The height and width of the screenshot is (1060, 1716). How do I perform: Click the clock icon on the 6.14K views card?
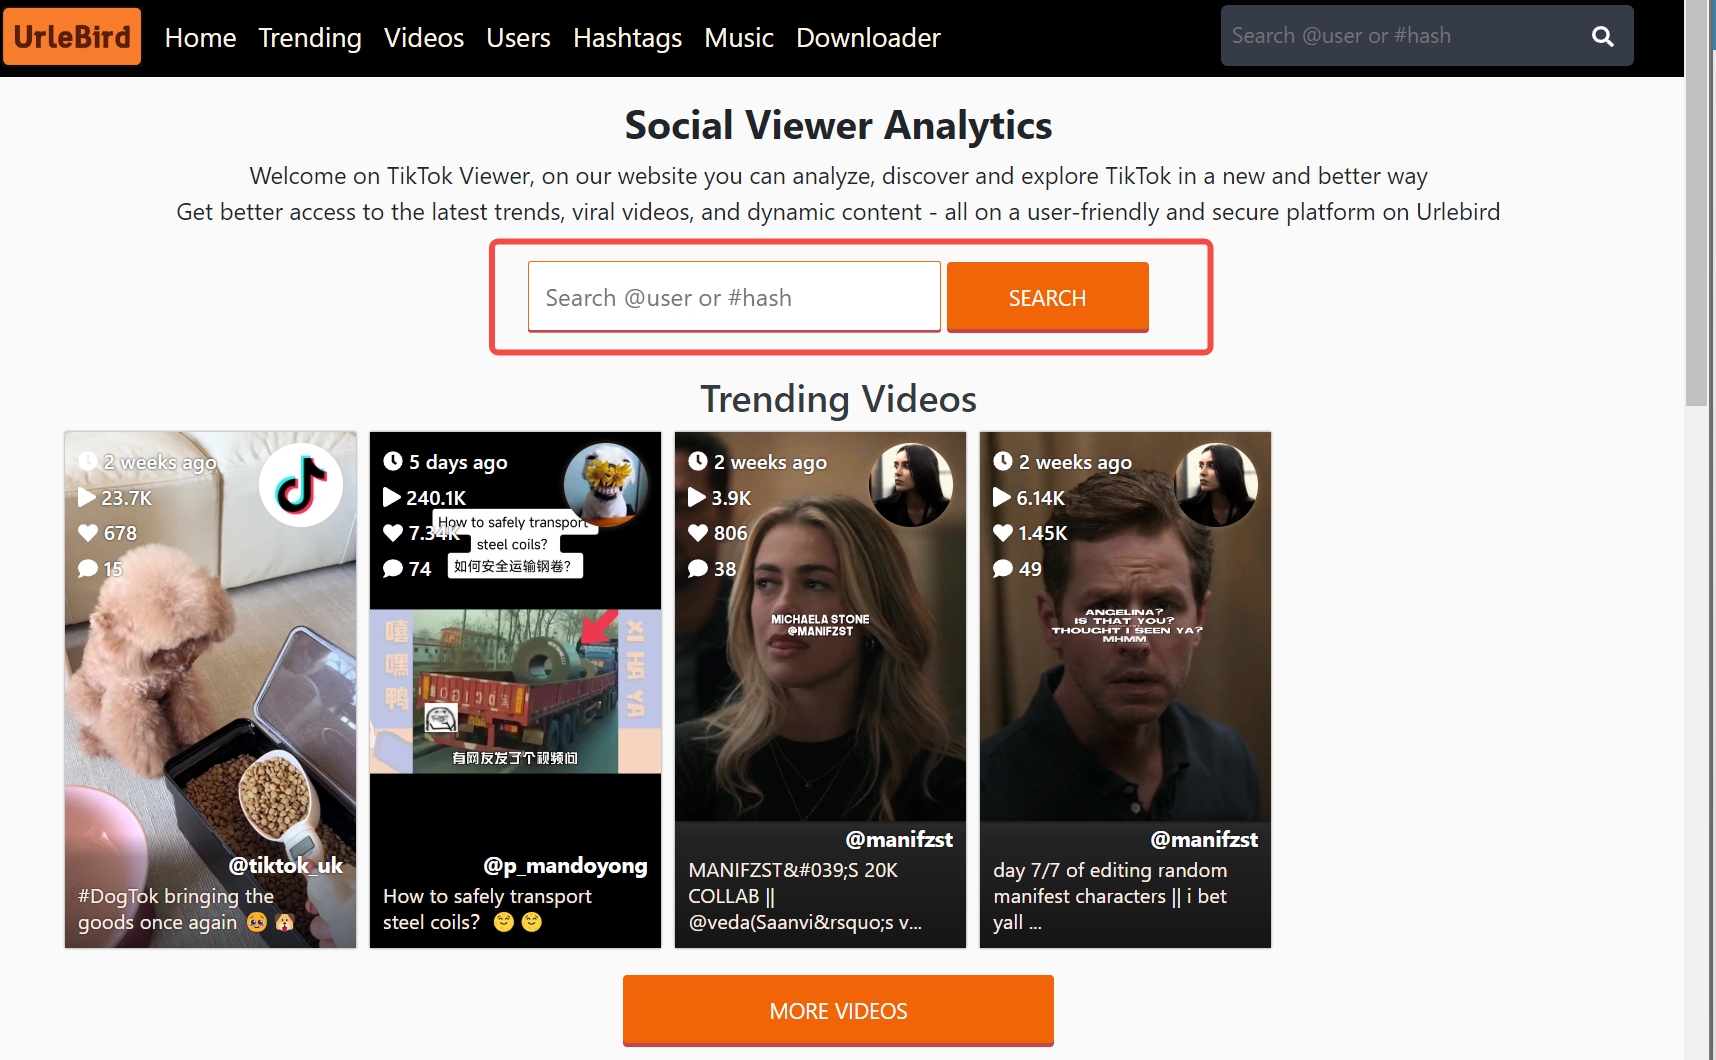[1003, 461]
